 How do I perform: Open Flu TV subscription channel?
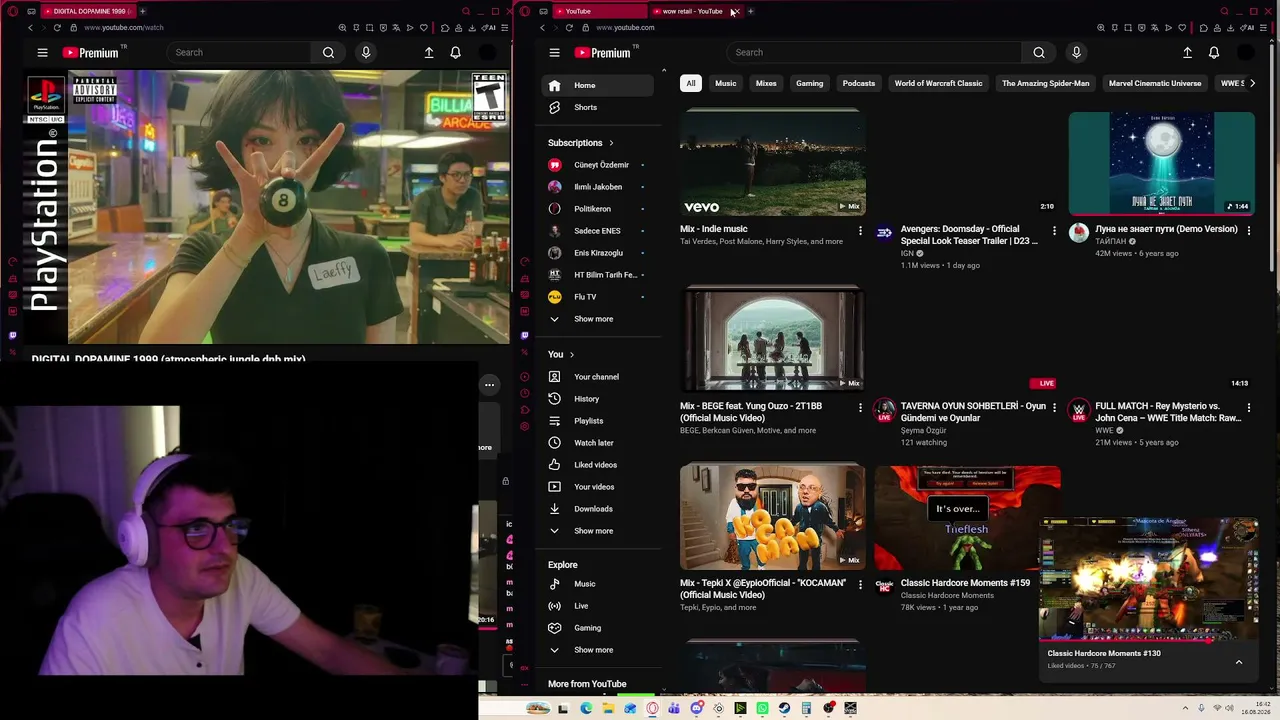click(x=597, y=297)
